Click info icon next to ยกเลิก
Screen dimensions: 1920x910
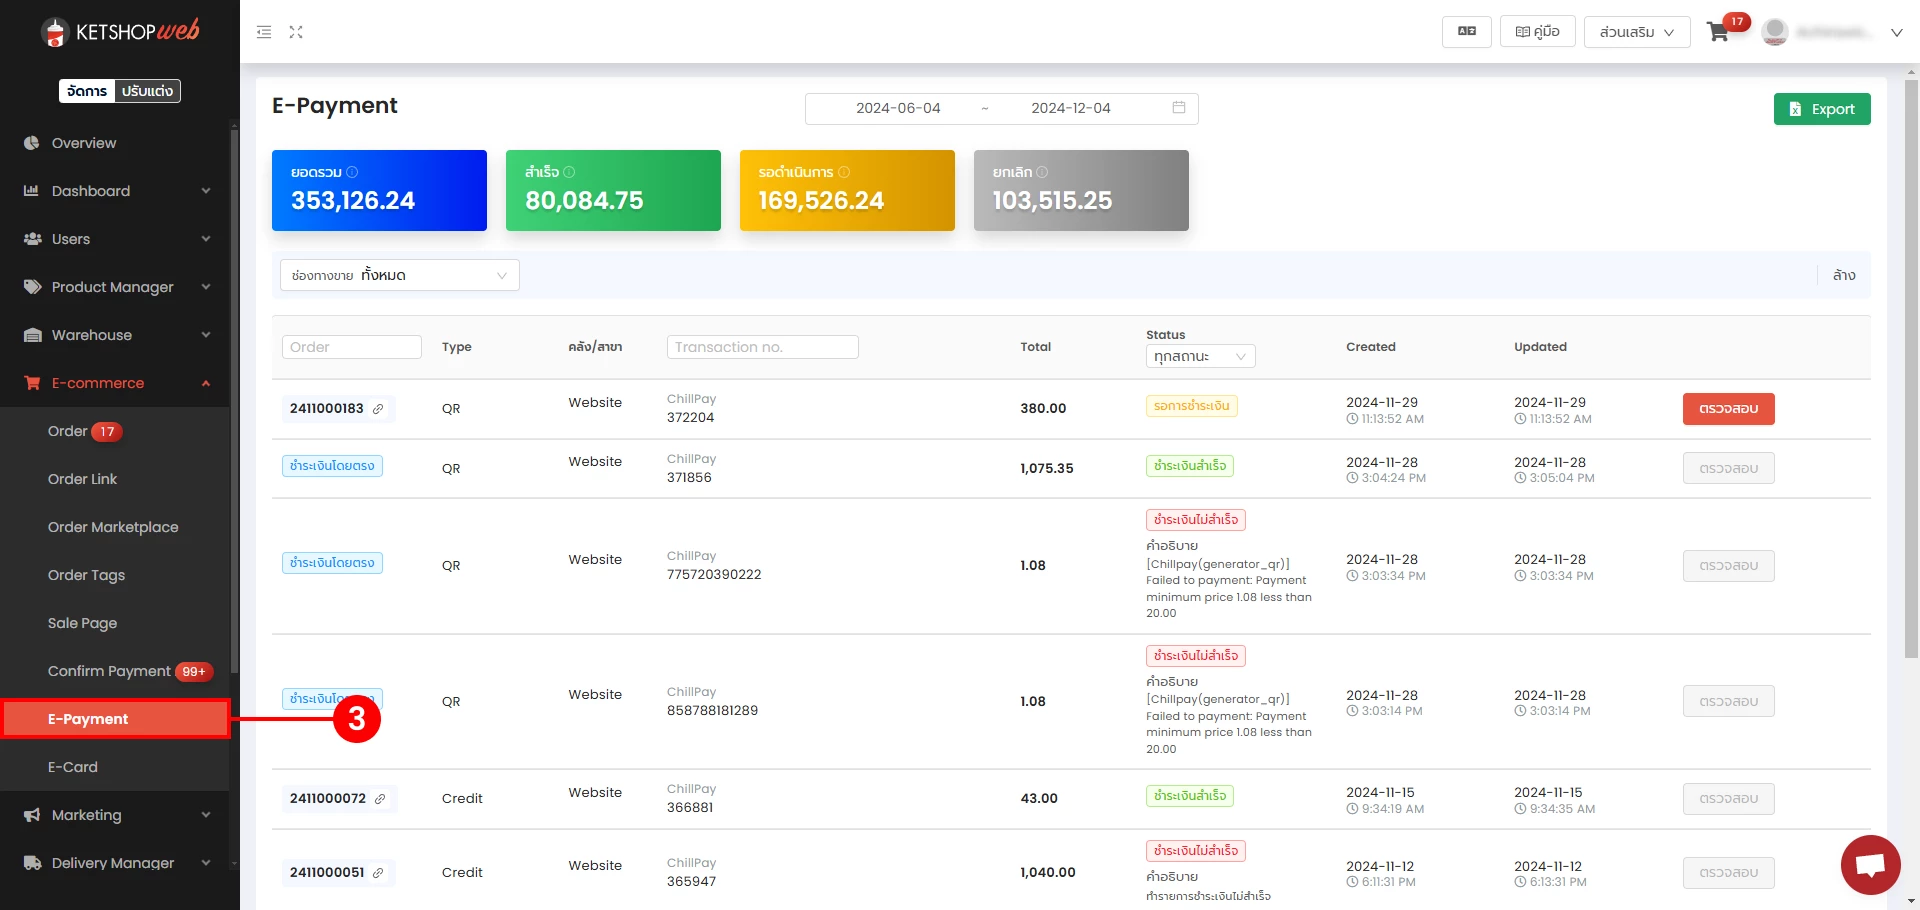pos(1042,172)
